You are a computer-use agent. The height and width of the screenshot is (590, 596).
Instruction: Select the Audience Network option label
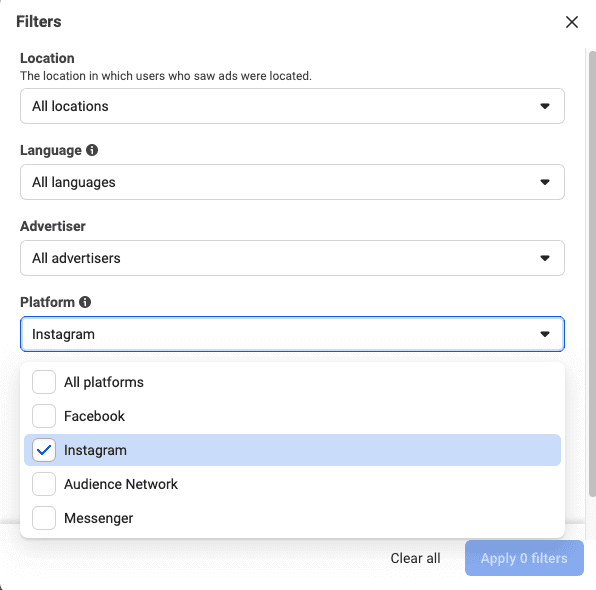point(121,484)
